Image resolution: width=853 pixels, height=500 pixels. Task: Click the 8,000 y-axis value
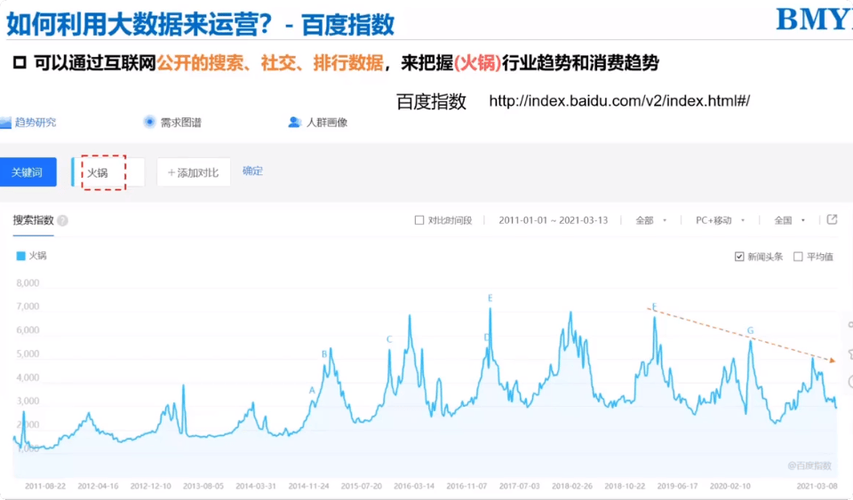(x=28, y=283)
